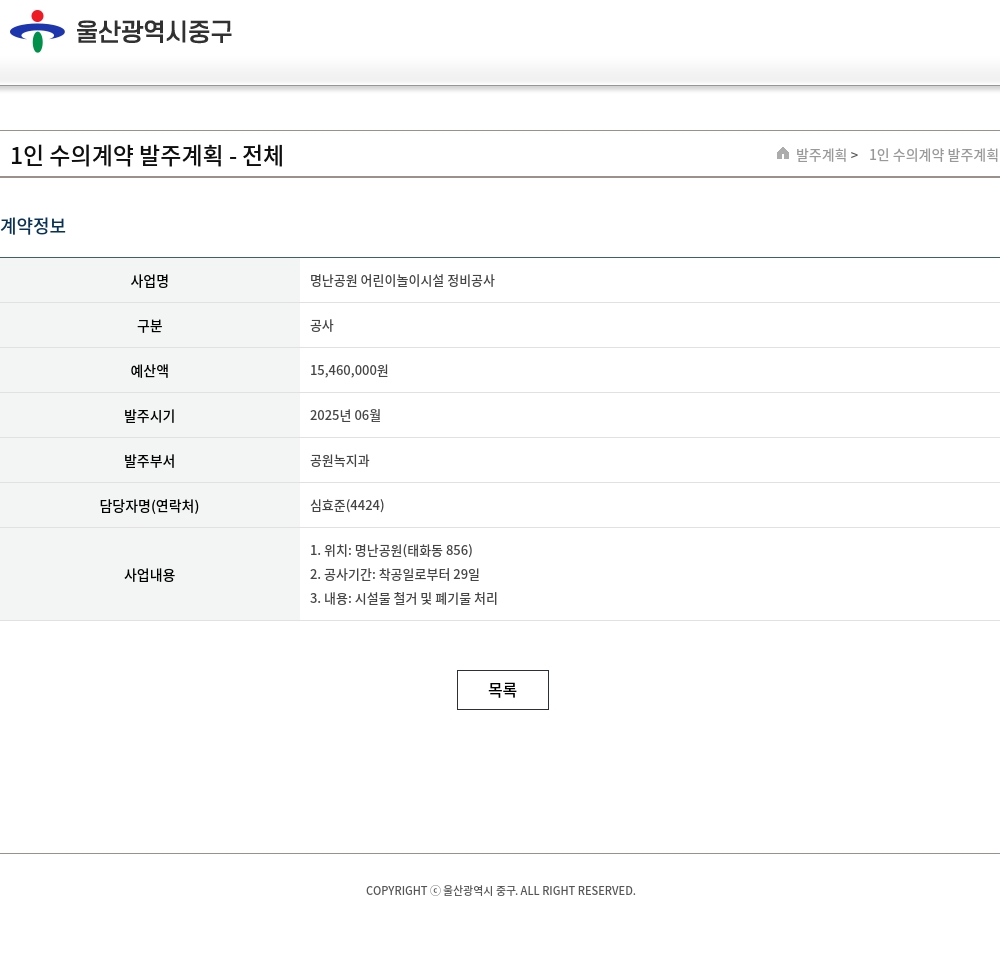The height and width of the screenshot is (954, 1000).
Task: Click the date value 2025년 06월
Action: 346,415
